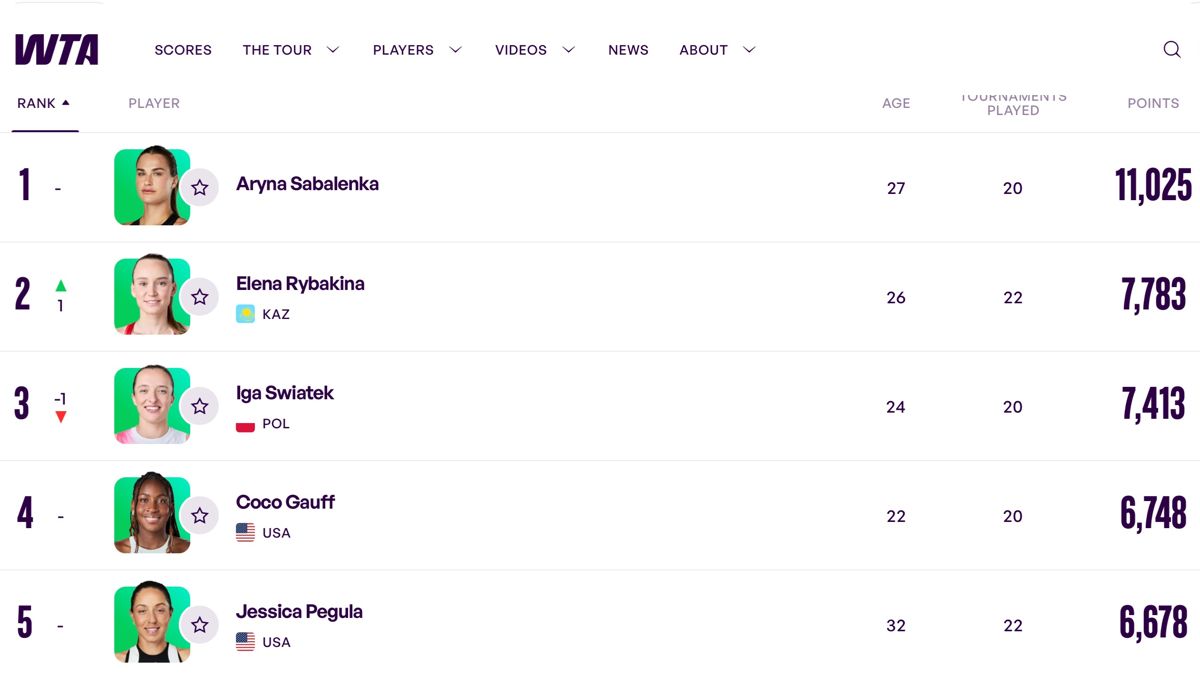Open Coco Gauff's profile link
This screenshot has height=675, width=1200.
(285, 502)
